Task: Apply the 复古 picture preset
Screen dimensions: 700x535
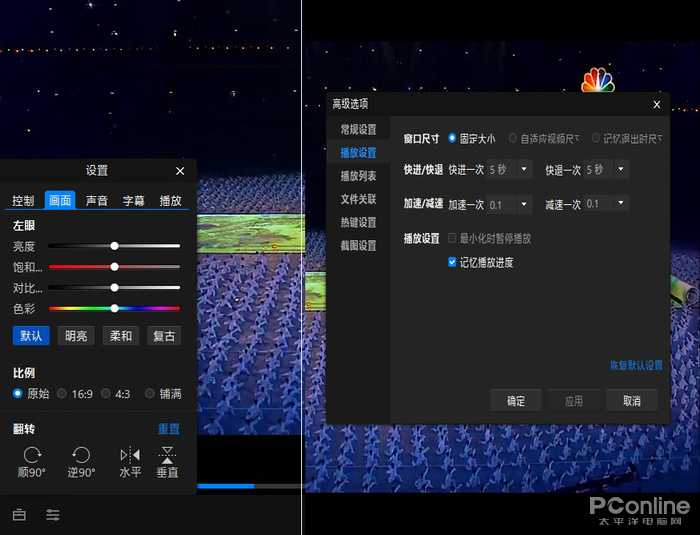Action: [x=164, y=336]
